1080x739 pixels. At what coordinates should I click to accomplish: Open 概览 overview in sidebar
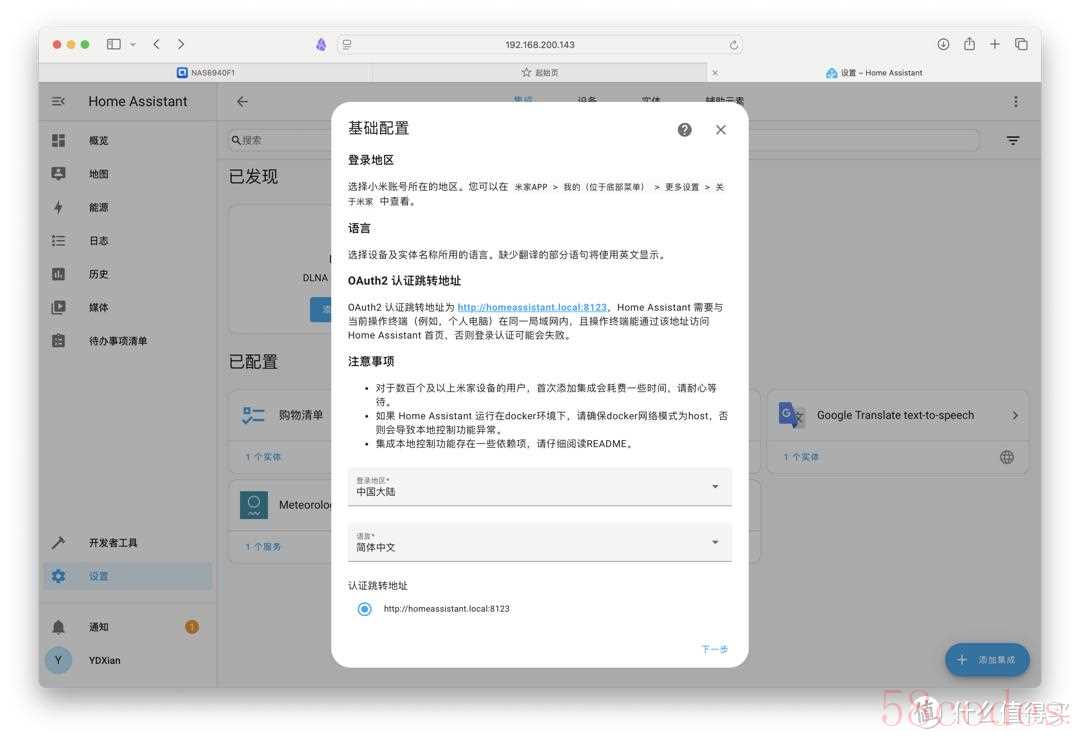tap(127, 140)
